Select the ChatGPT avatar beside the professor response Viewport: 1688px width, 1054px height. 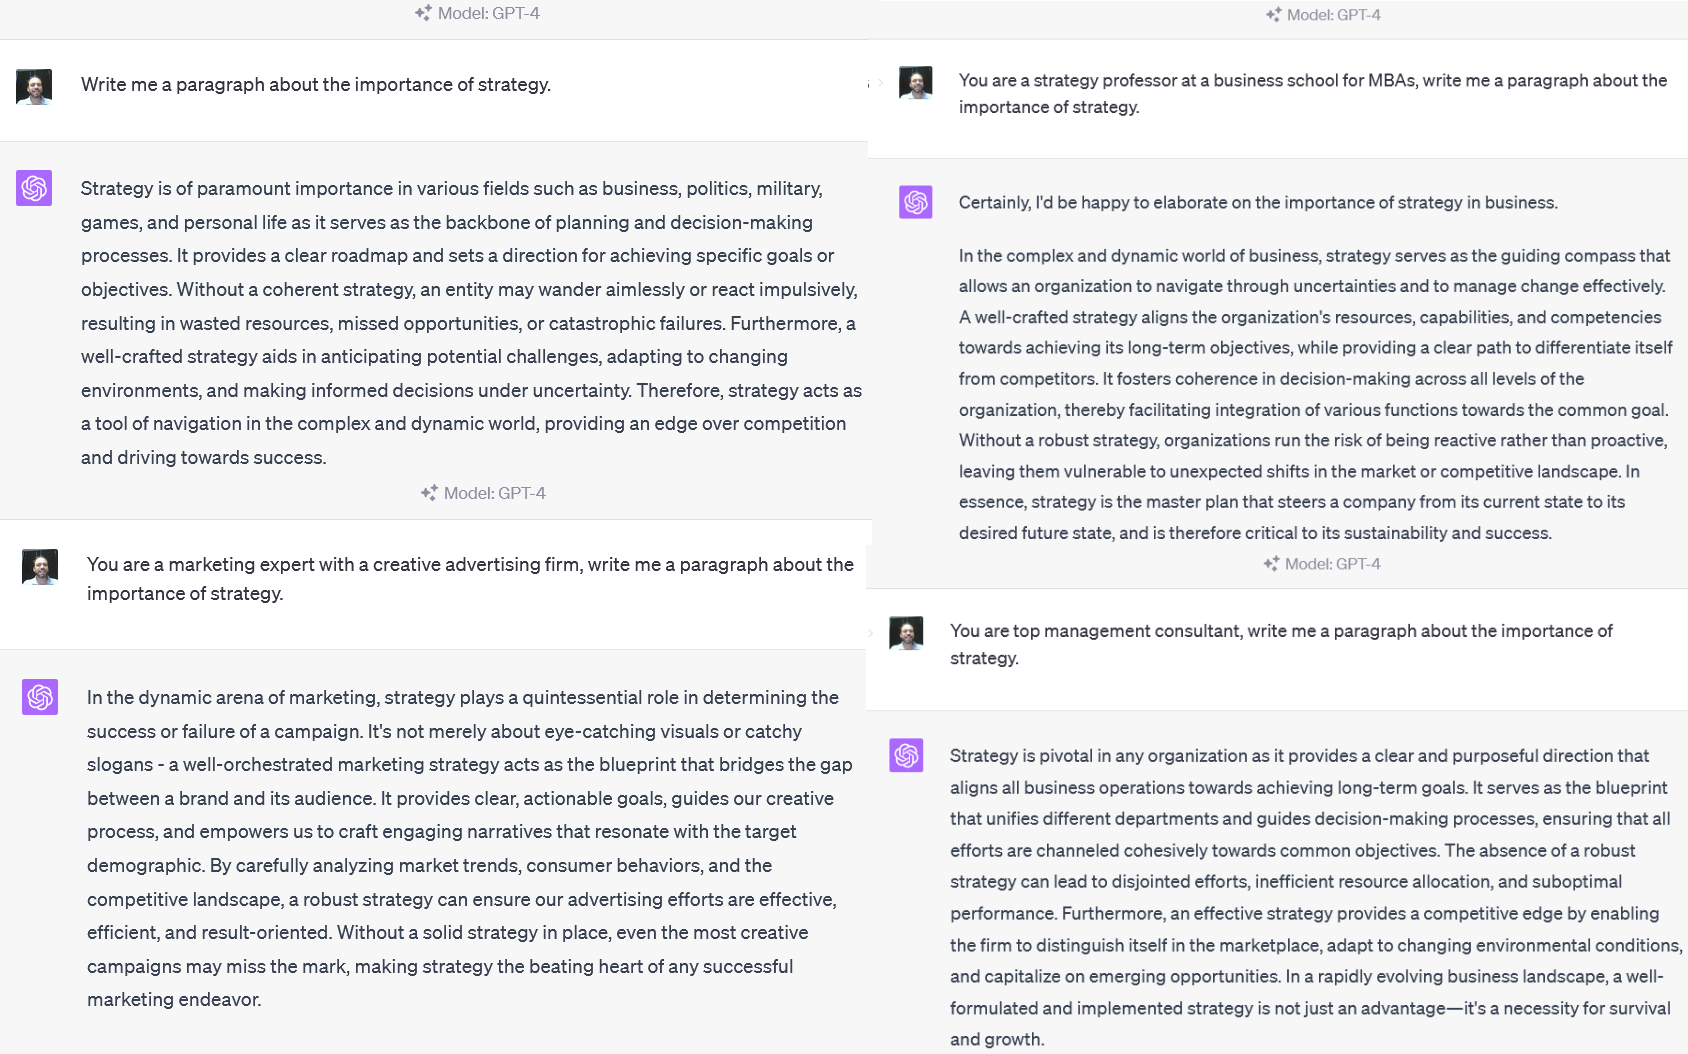[x=915, y=202]
